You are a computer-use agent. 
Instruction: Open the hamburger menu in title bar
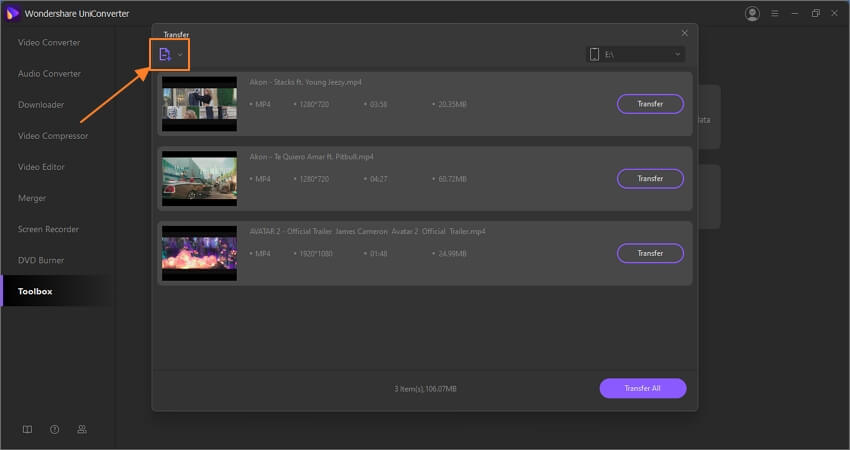point(775,14)
